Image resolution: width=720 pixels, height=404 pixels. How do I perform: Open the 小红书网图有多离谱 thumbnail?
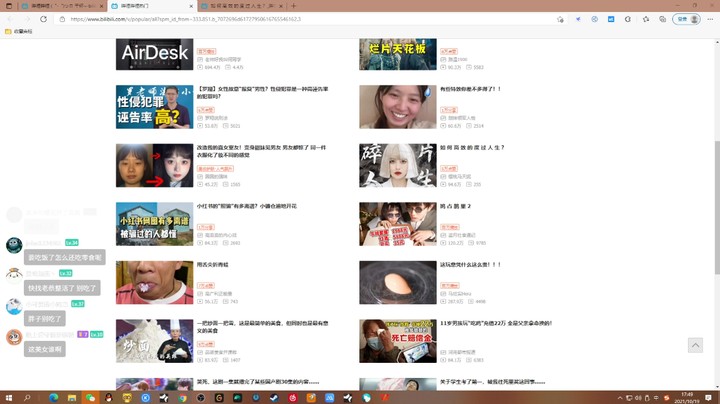click(x=154, y=224)
